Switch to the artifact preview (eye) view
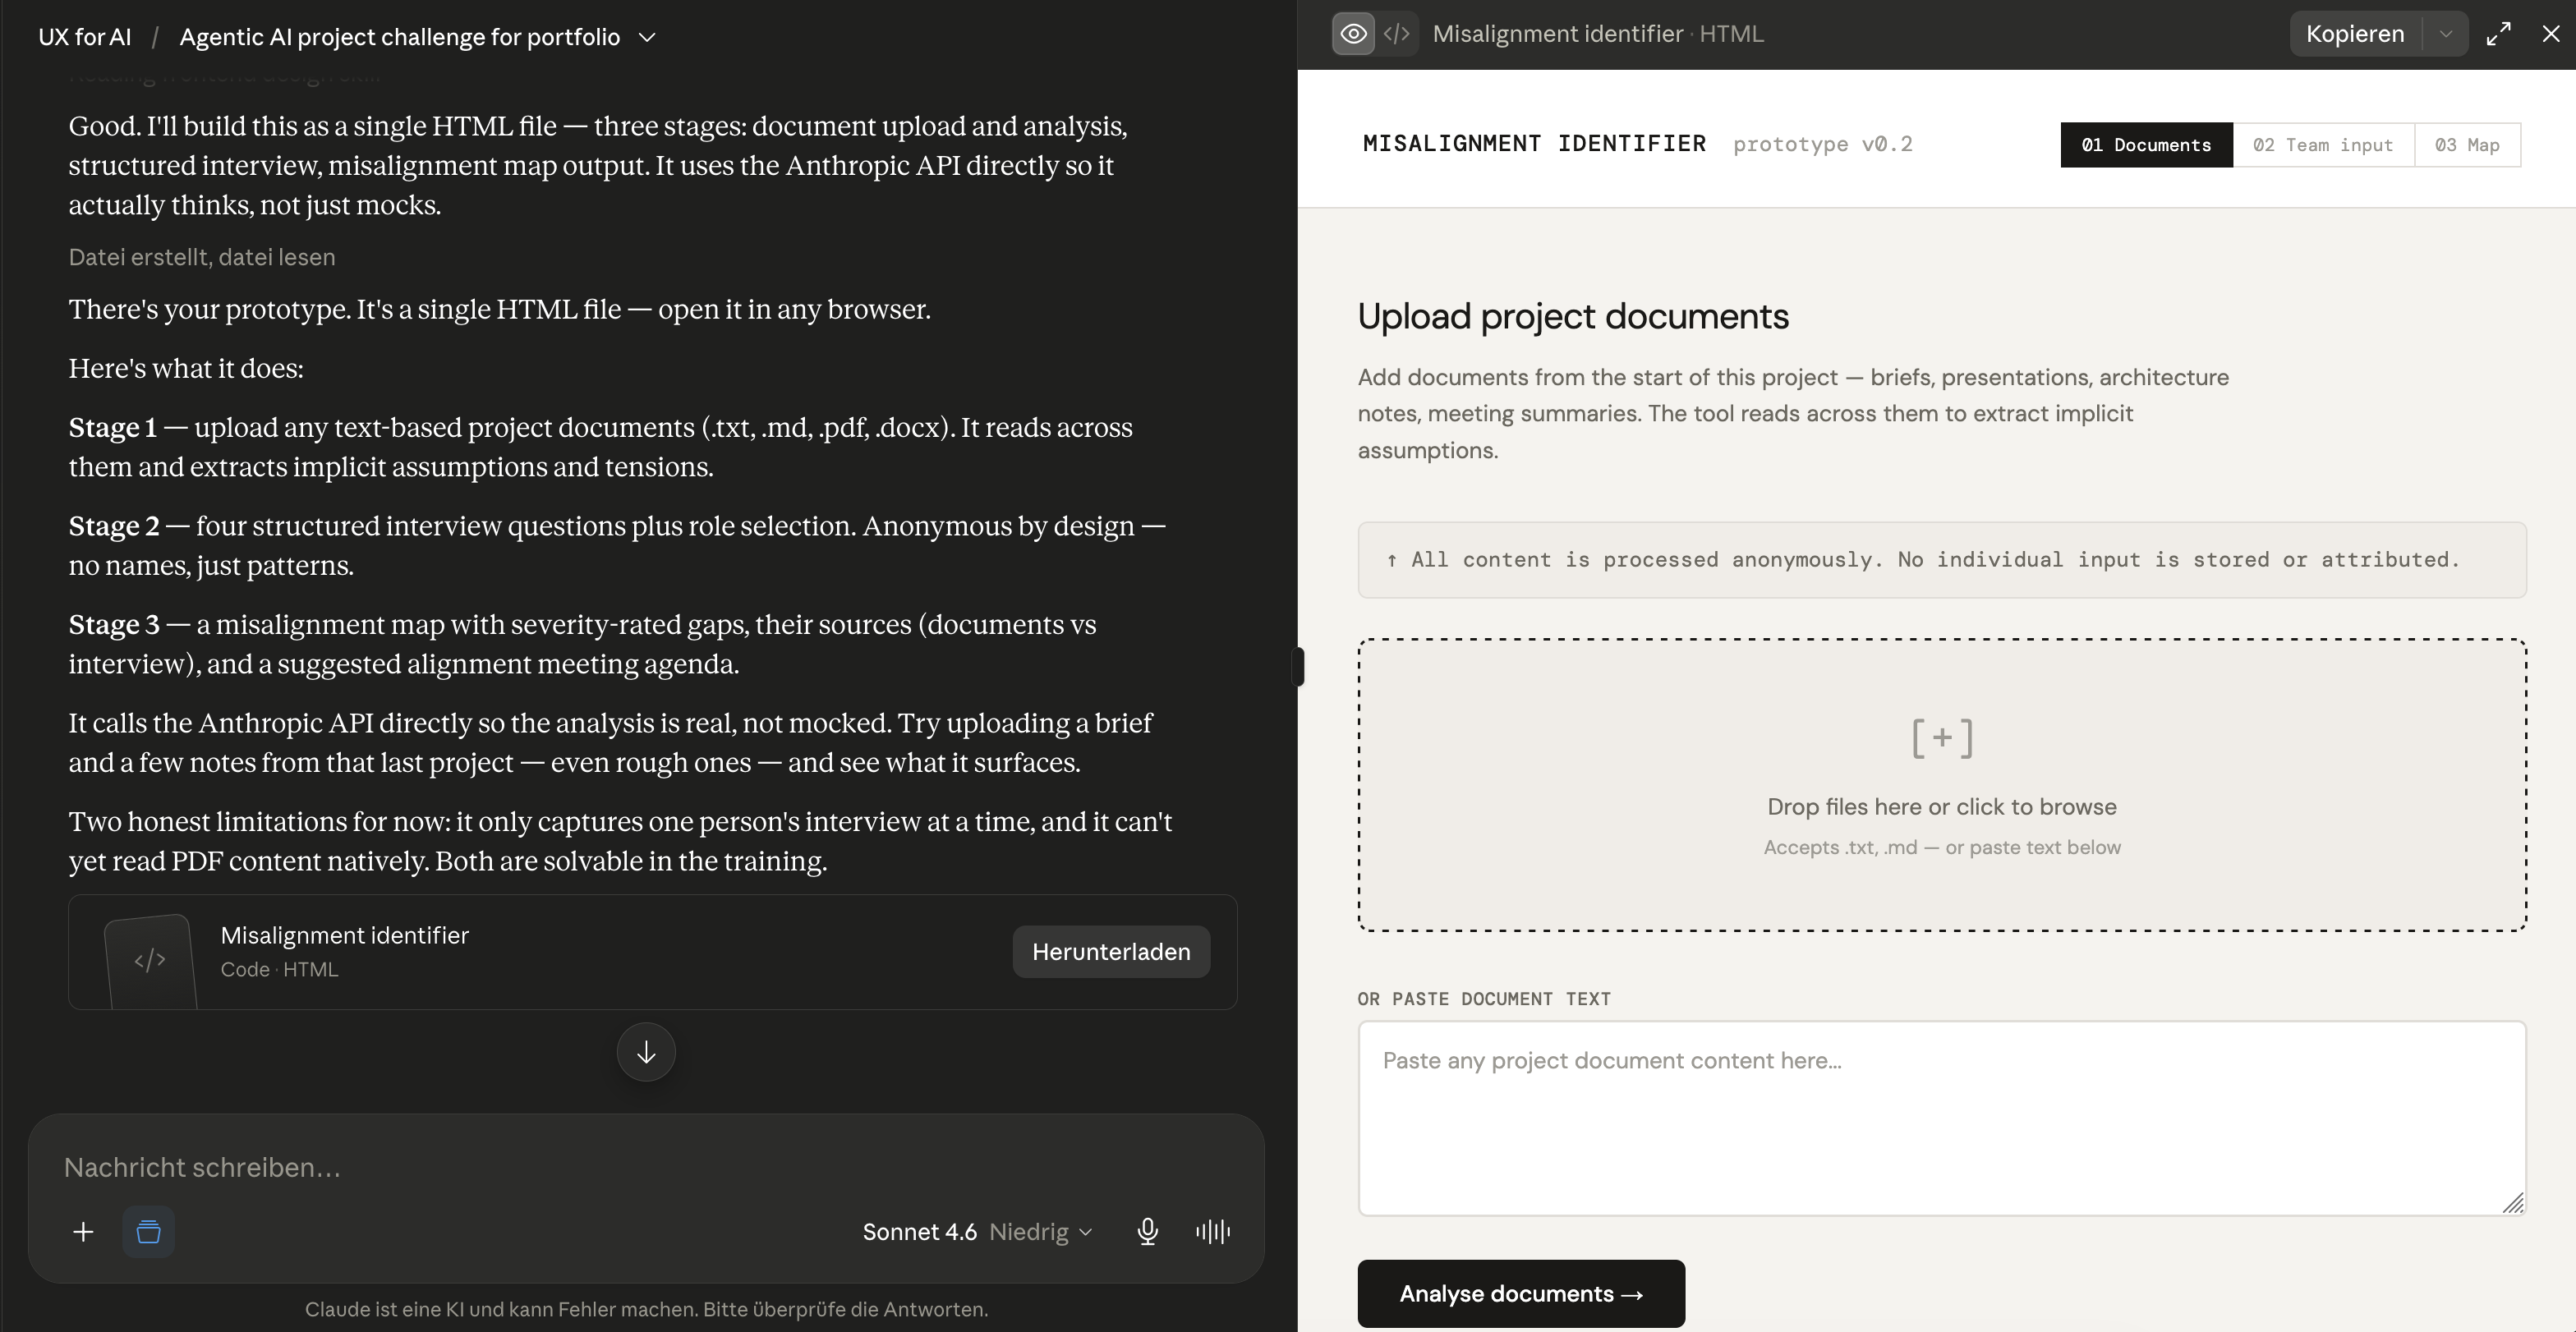Viewport: 2576px width, 1332px height. pyautogui.click(x=1353, y=34)
